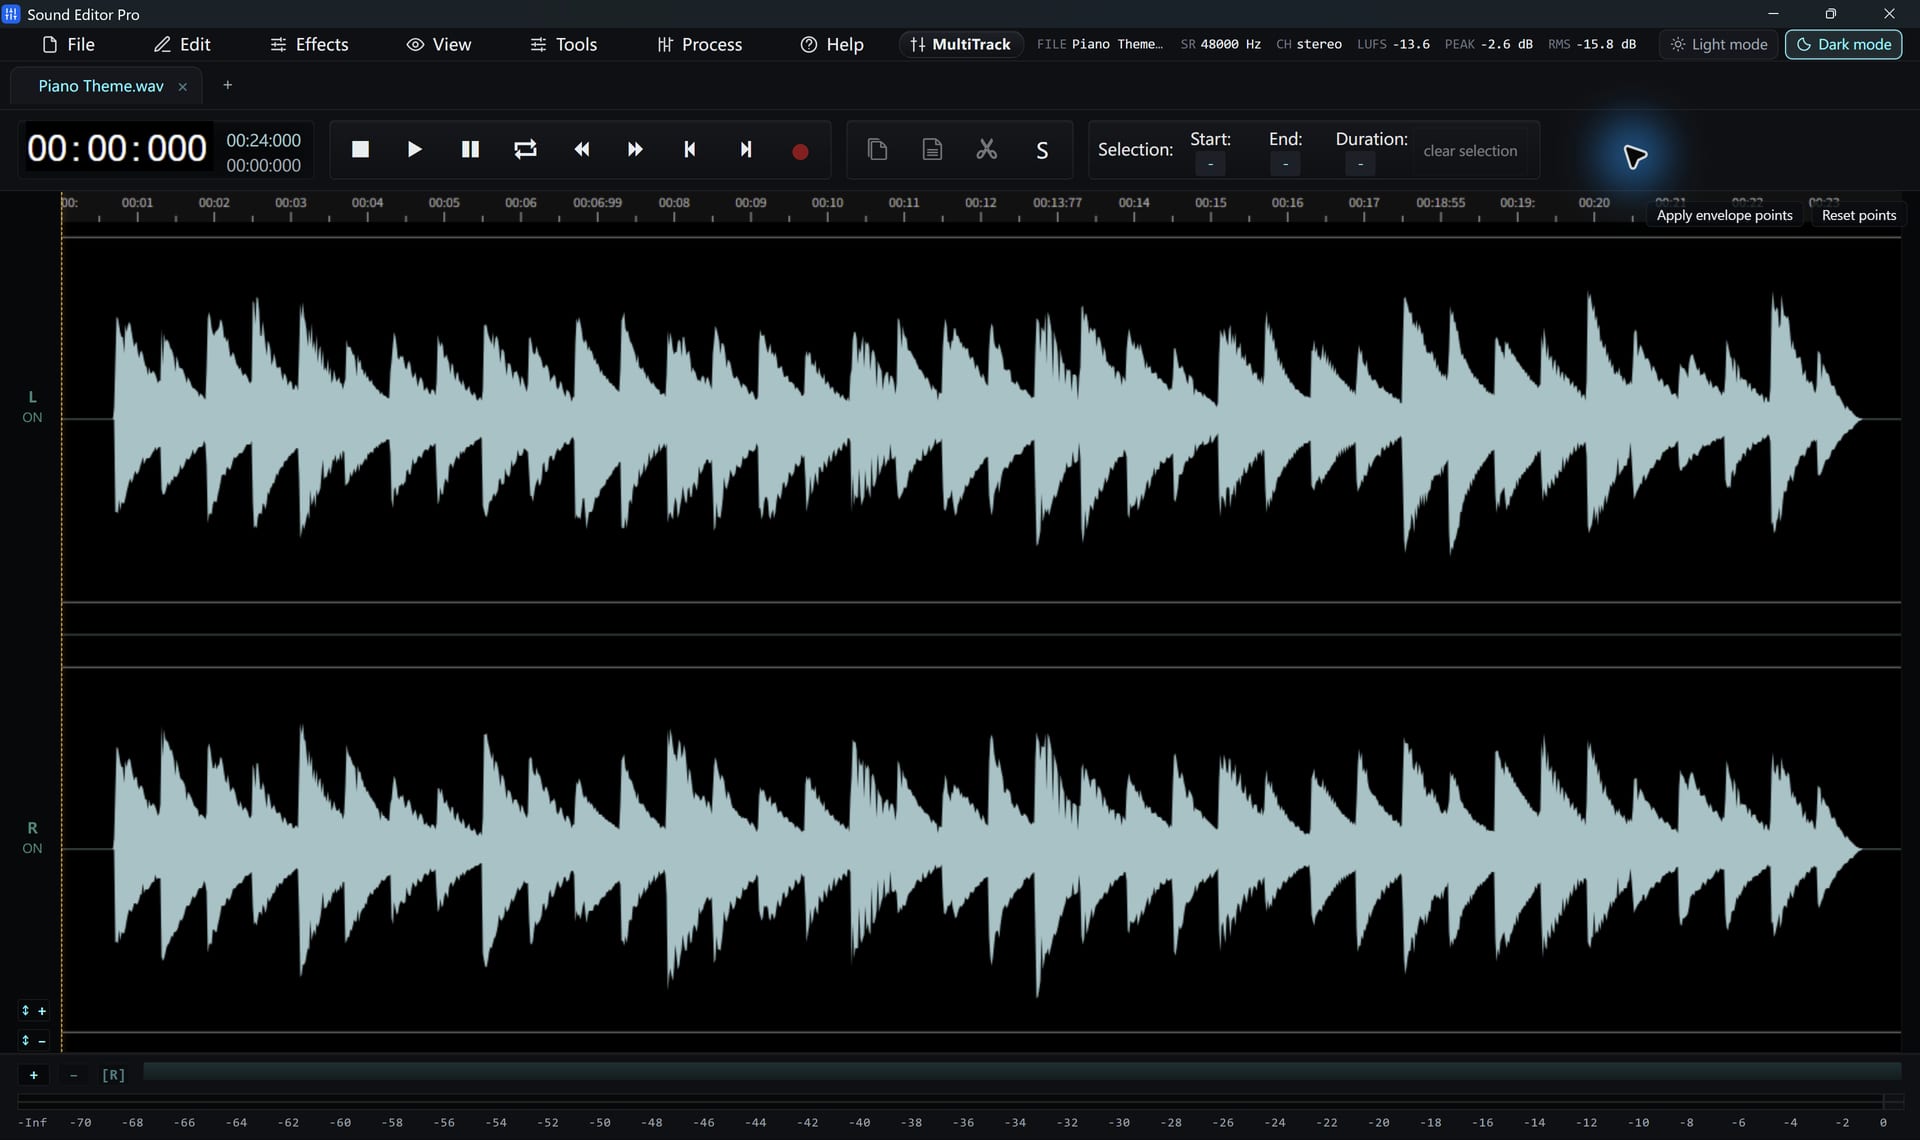Click the Stop playback button

(360, 150)
